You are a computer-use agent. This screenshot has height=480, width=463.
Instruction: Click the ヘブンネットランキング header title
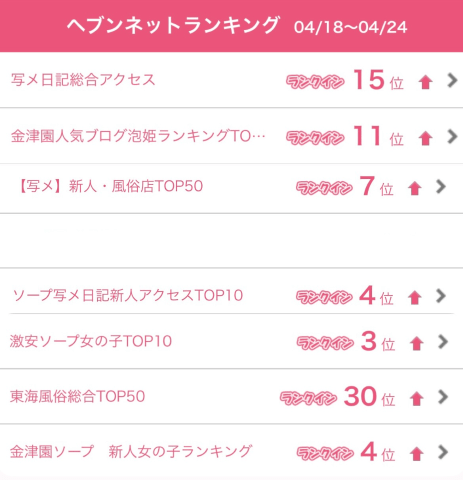pos(173,25)
